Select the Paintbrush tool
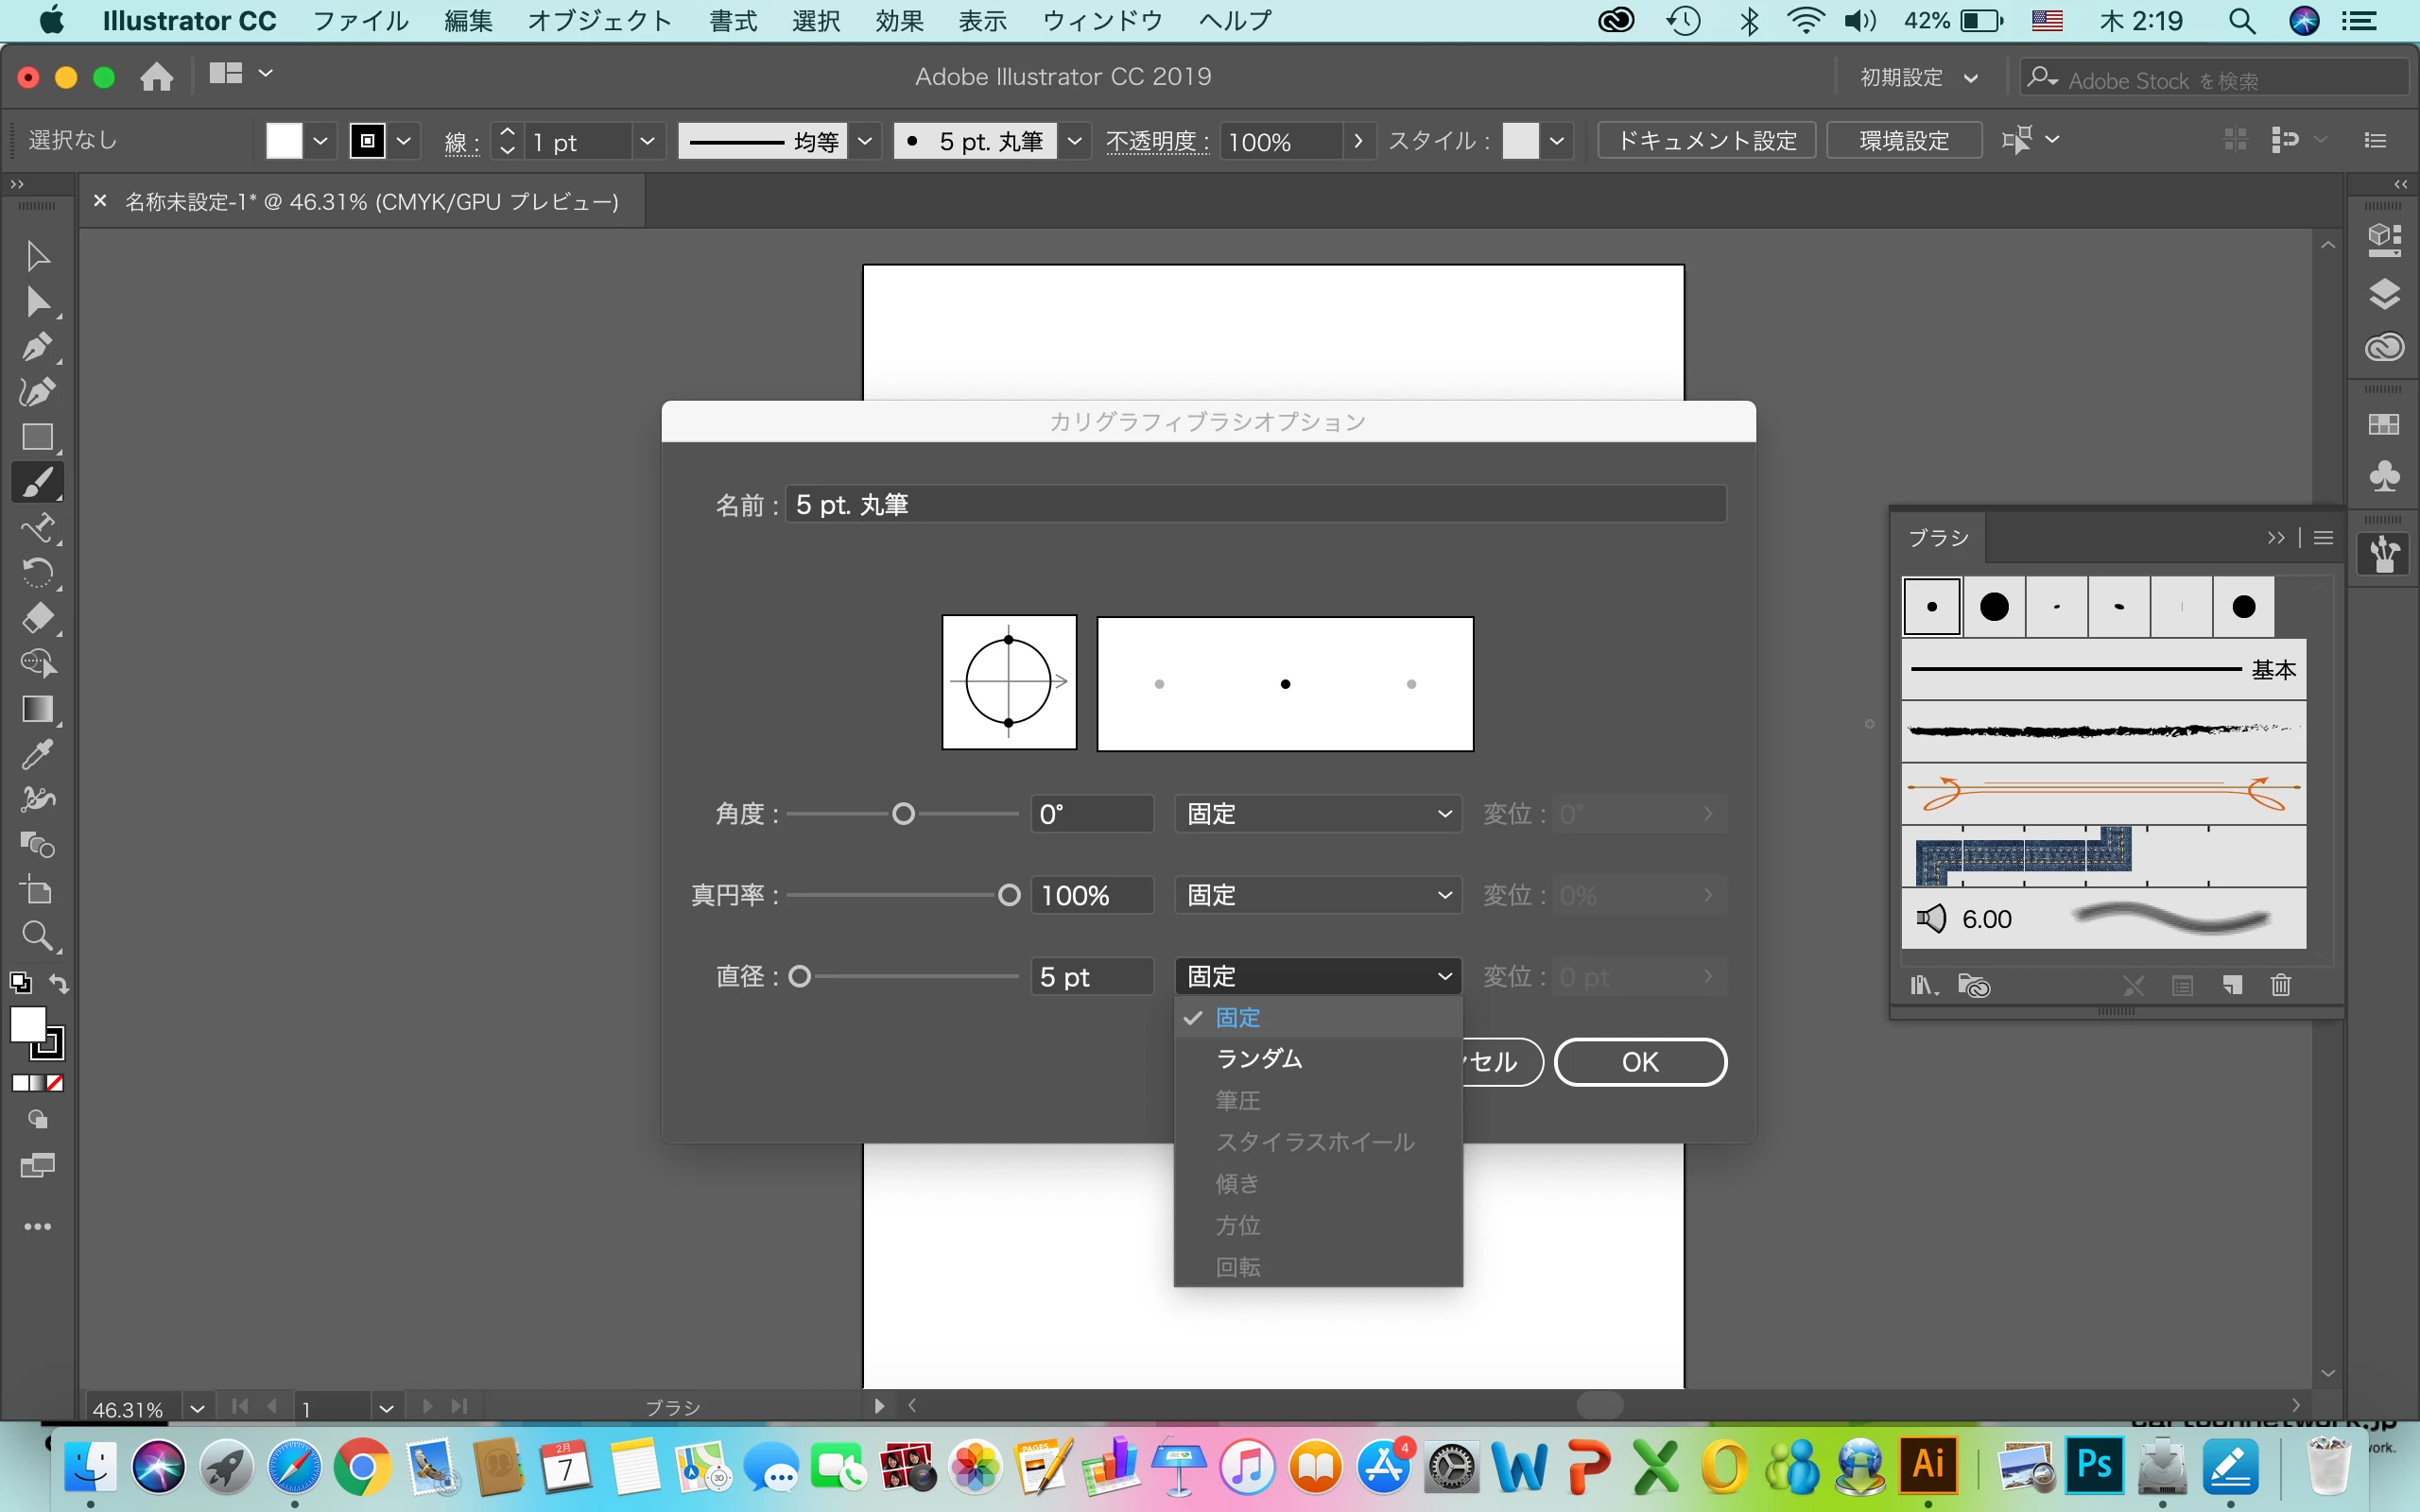Viewport: 2420px width, 1512px height. [x=37, y=483]
